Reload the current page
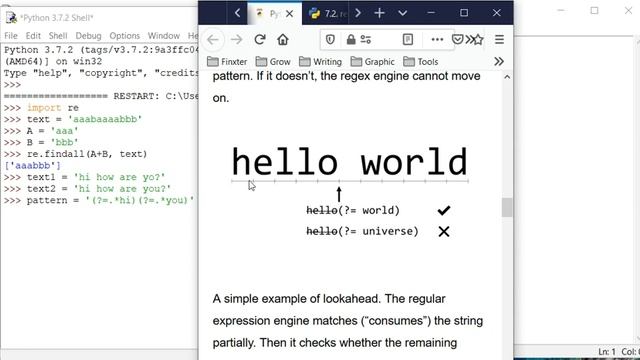 pos(260,40)
